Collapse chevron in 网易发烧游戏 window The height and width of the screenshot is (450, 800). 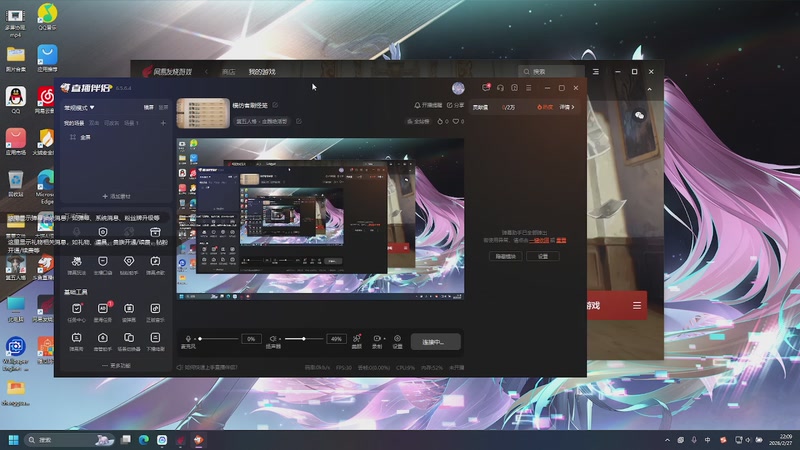tap(649, 89)
